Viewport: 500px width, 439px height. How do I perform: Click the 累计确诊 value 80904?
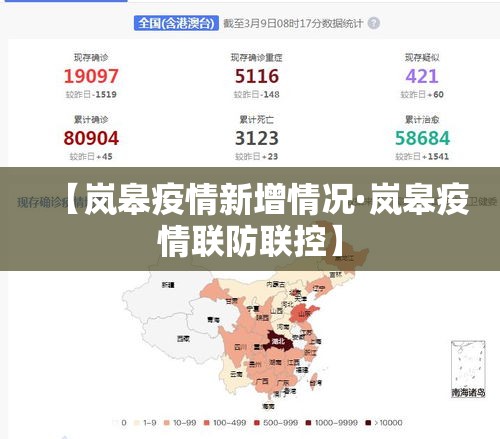click(91, 138)
